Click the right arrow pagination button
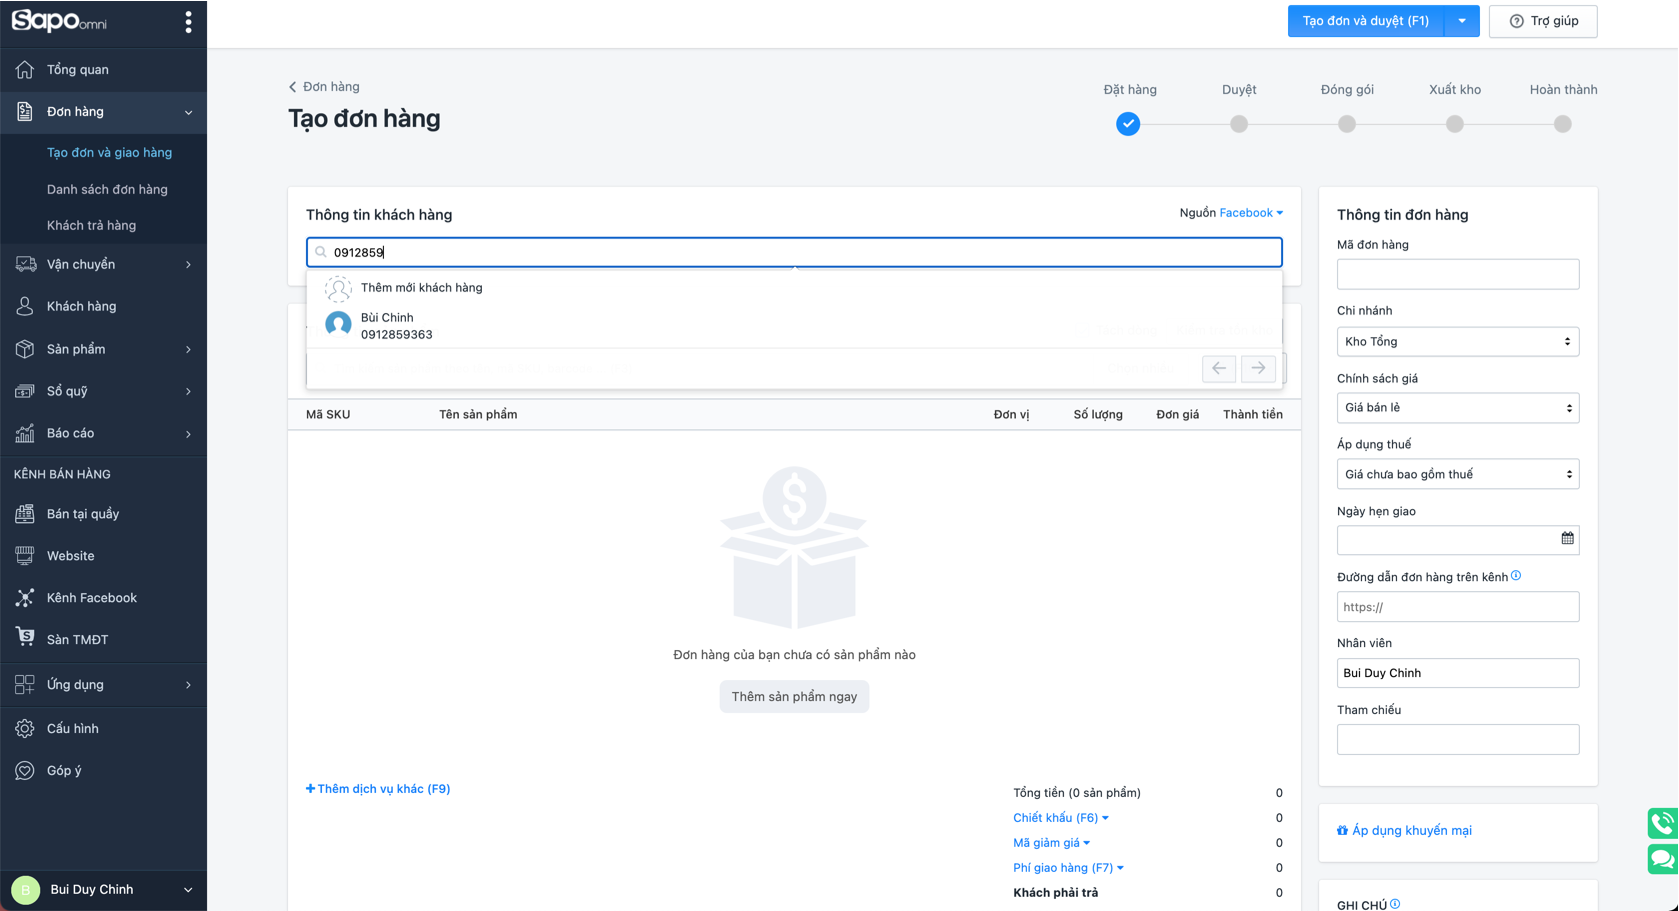The image size is (1679, 911). [1258, 368]
